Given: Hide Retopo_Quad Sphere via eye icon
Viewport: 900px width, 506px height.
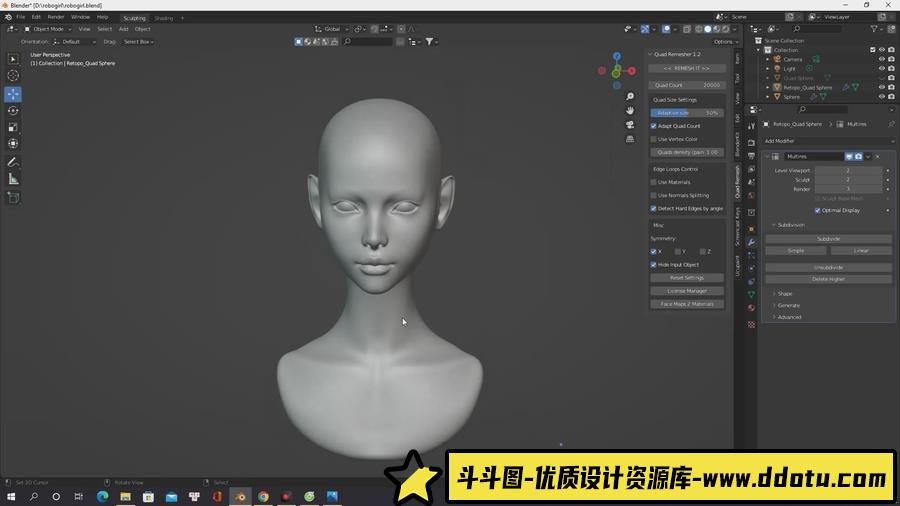Looking at the screenshot, I should click(882, 87).
